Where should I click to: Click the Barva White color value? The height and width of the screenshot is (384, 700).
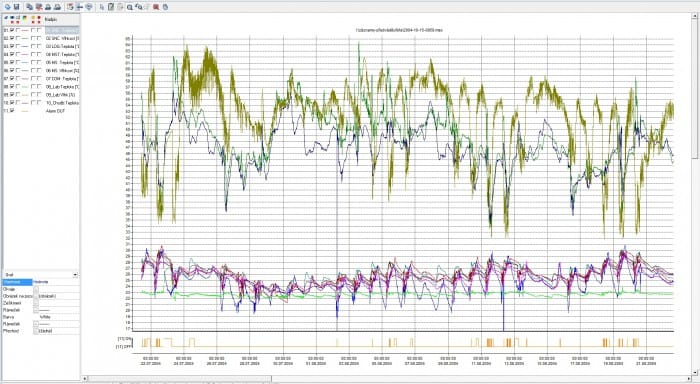(x=45, y=317)
